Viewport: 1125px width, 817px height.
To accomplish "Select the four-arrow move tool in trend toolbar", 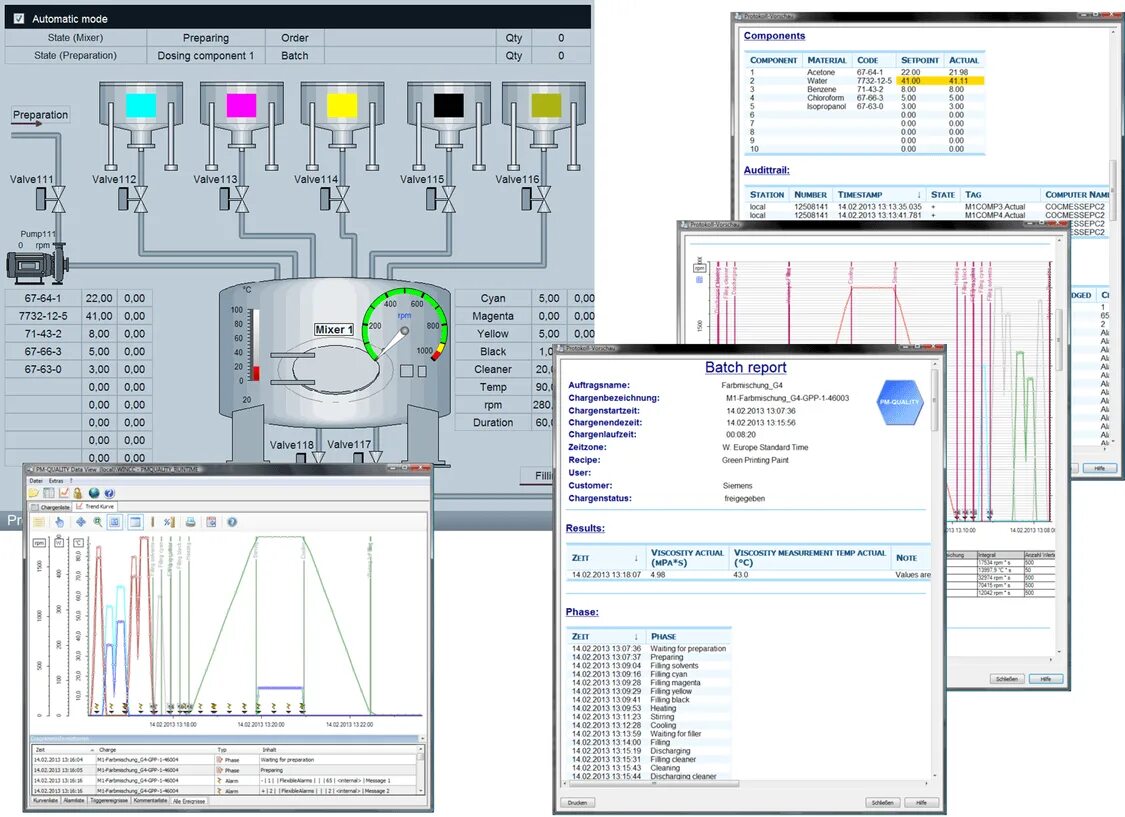I will (80, 522).
